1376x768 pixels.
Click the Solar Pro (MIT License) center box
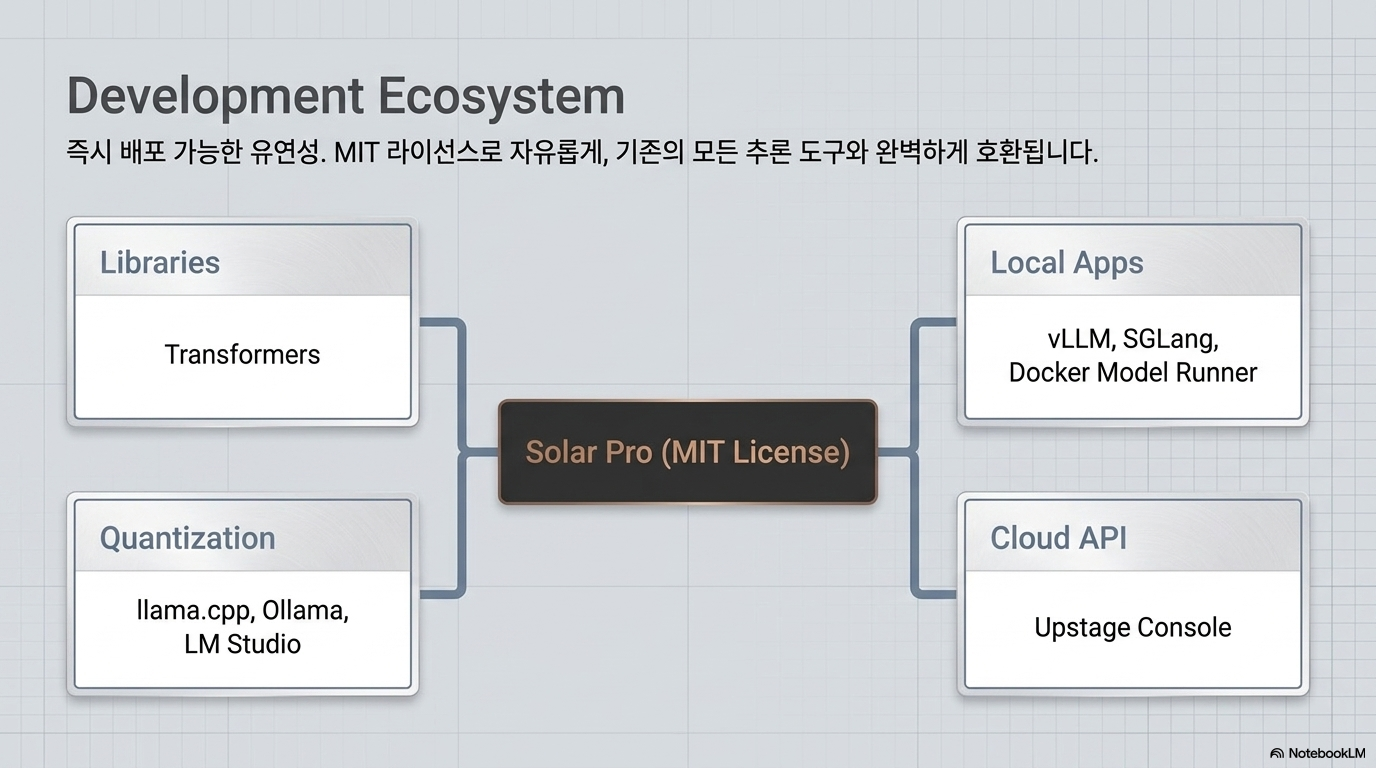(x=688, y=452)
